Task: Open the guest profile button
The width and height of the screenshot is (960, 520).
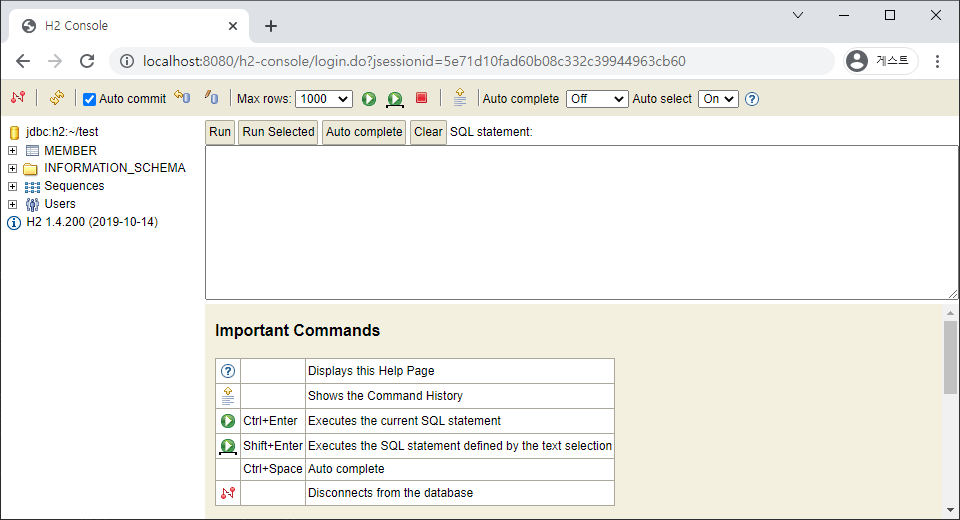Action: pyautogui.click(x=880, y=61)
